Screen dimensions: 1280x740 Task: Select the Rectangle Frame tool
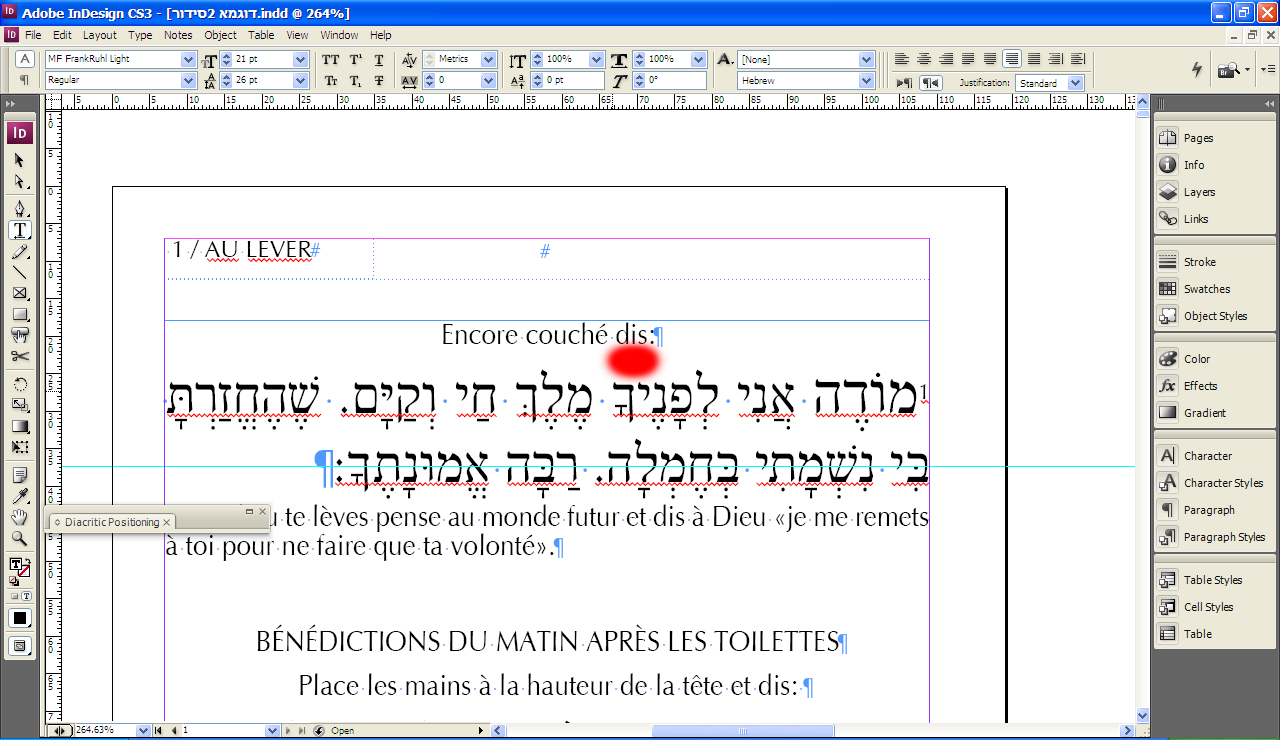(19, 293)
